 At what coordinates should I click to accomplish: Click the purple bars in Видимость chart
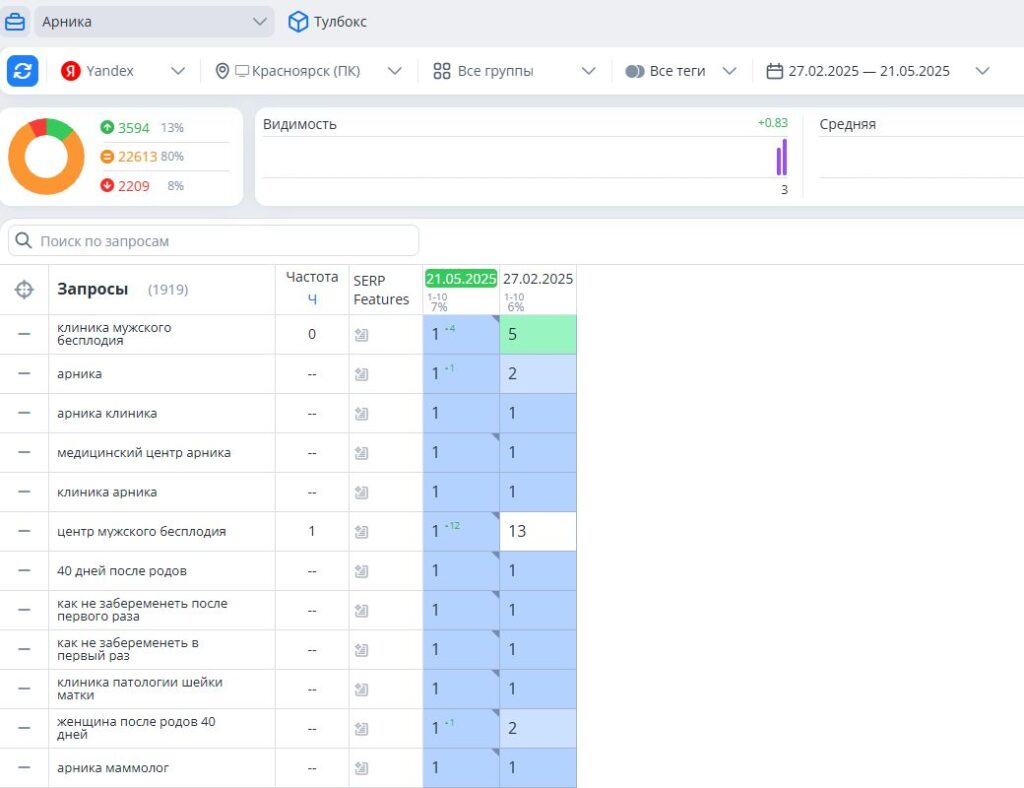tap(782, 157)
